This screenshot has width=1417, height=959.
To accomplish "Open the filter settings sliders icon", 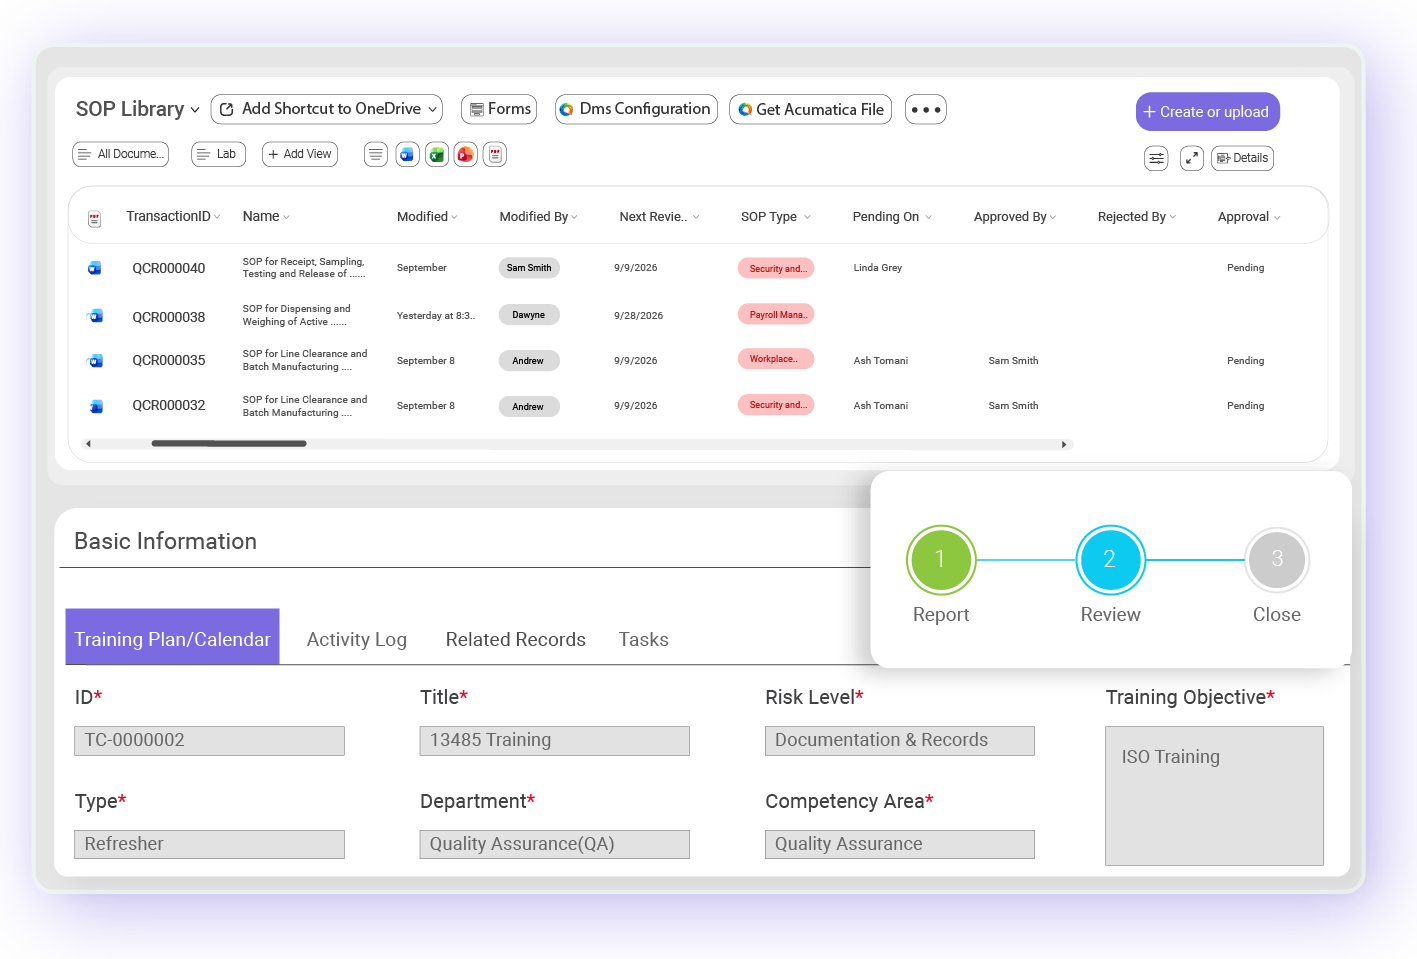I will [x=1156, y=158].
